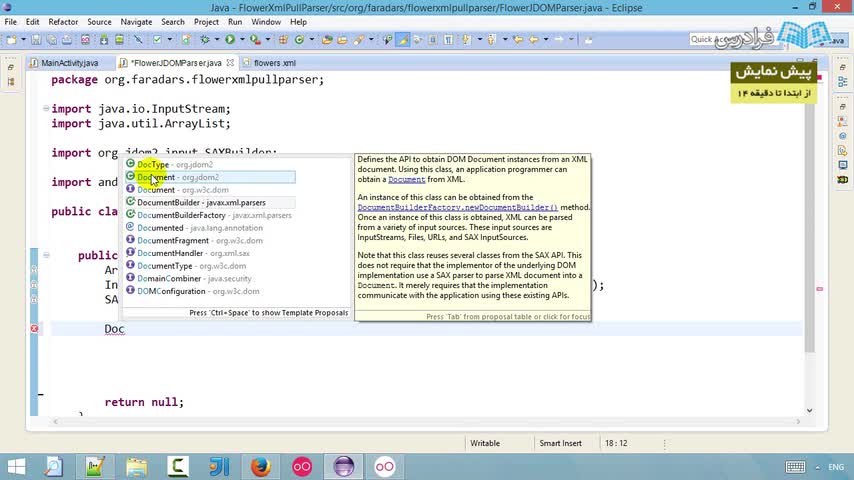
Task: Close the FlowerJDOMParser.java tab
Action: pyautogui.click(x=230, y=63)
